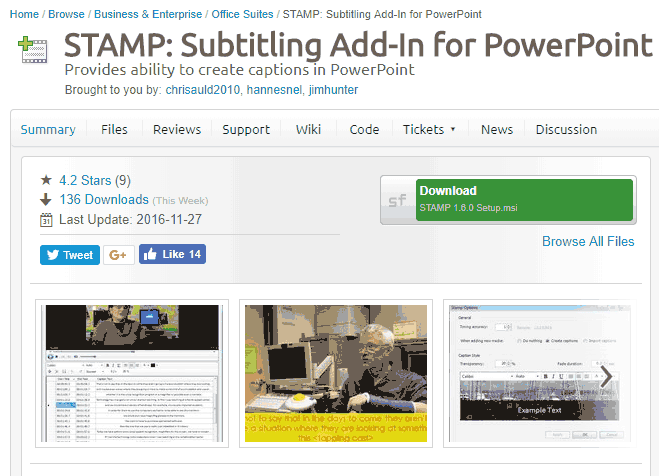
Task: Share on Google Plus
Action: (119, 255)
